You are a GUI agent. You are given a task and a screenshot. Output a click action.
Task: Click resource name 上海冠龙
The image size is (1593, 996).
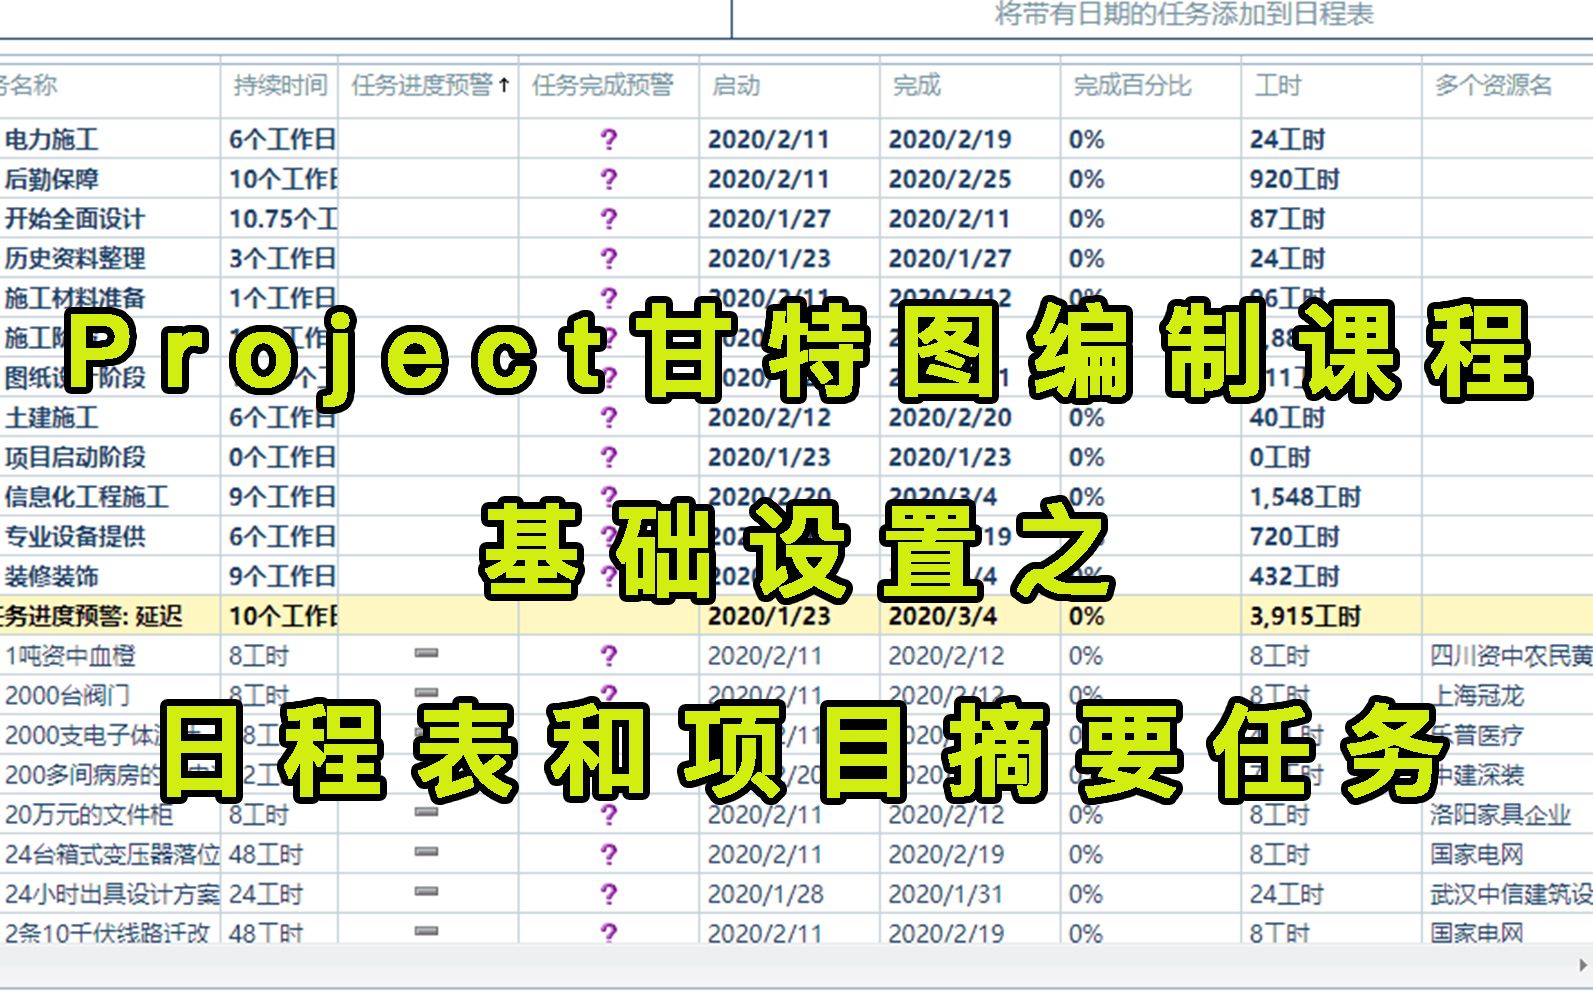[x=1477, y=696]
